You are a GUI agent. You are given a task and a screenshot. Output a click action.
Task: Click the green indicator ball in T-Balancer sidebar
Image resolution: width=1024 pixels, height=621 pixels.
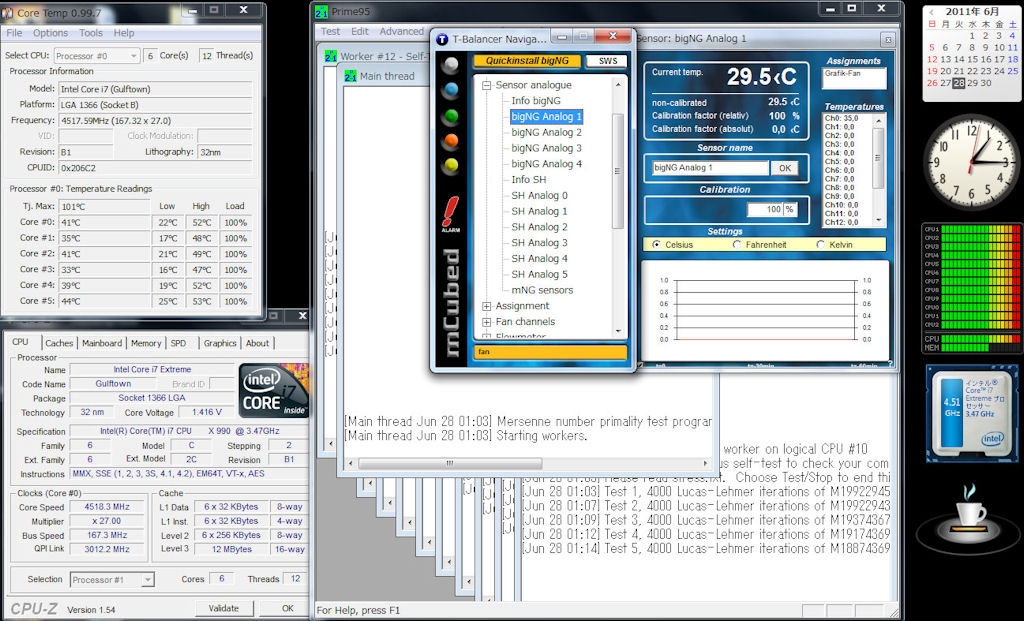coord(452,115)
